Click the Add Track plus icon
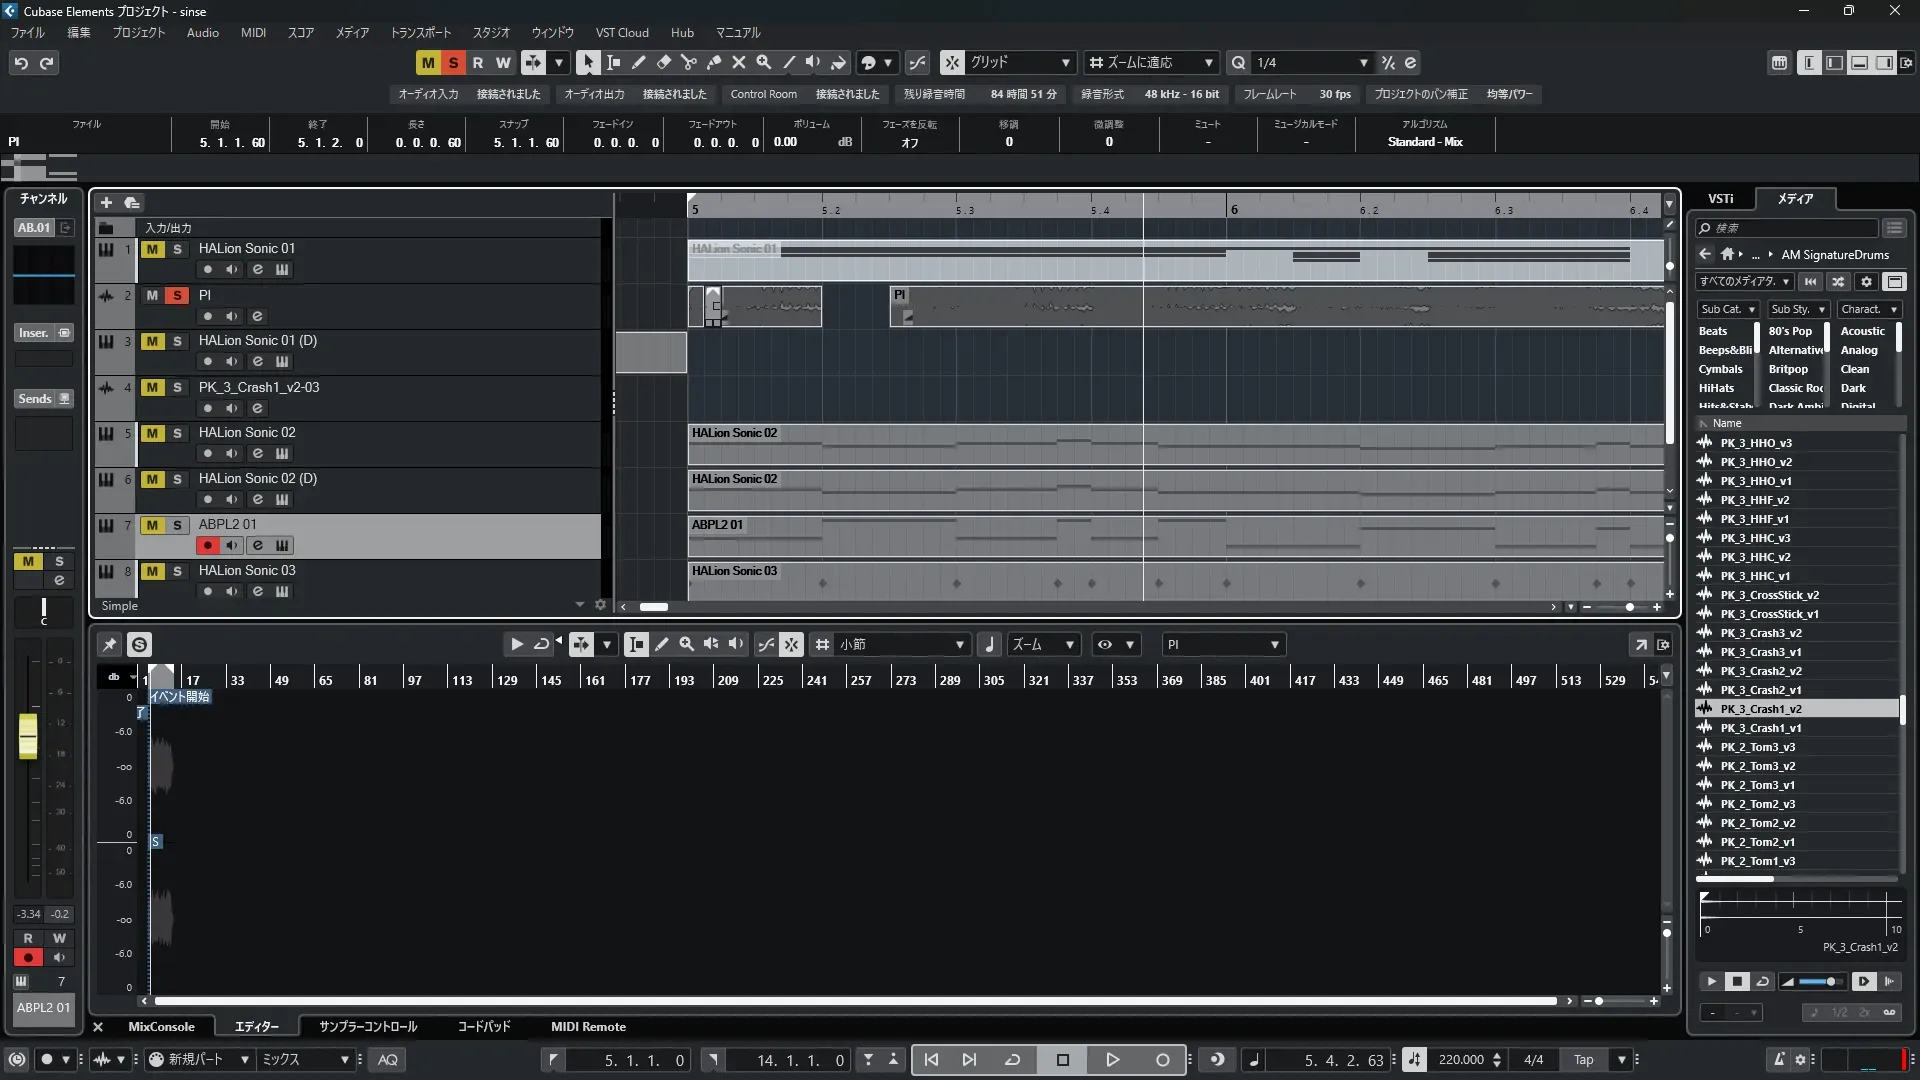 tap(106, 203)
